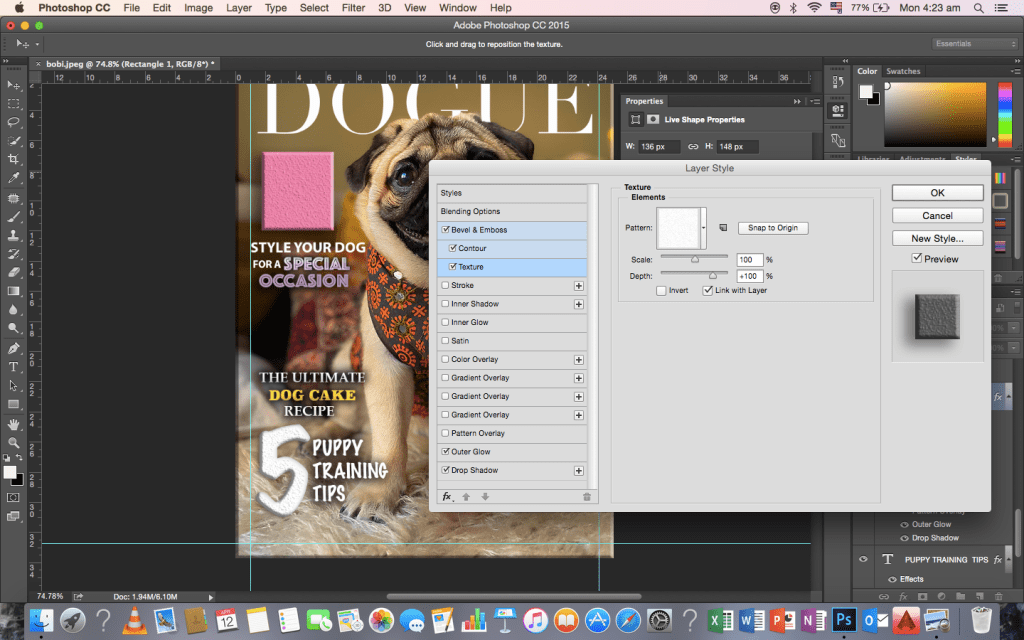
Task: Add another Drop Shadow with plus button
Action: point(578,470)
